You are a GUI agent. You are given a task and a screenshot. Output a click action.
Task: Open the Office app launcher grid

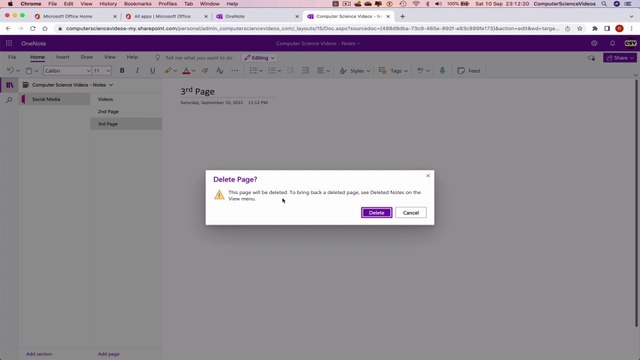pos(9,43)
